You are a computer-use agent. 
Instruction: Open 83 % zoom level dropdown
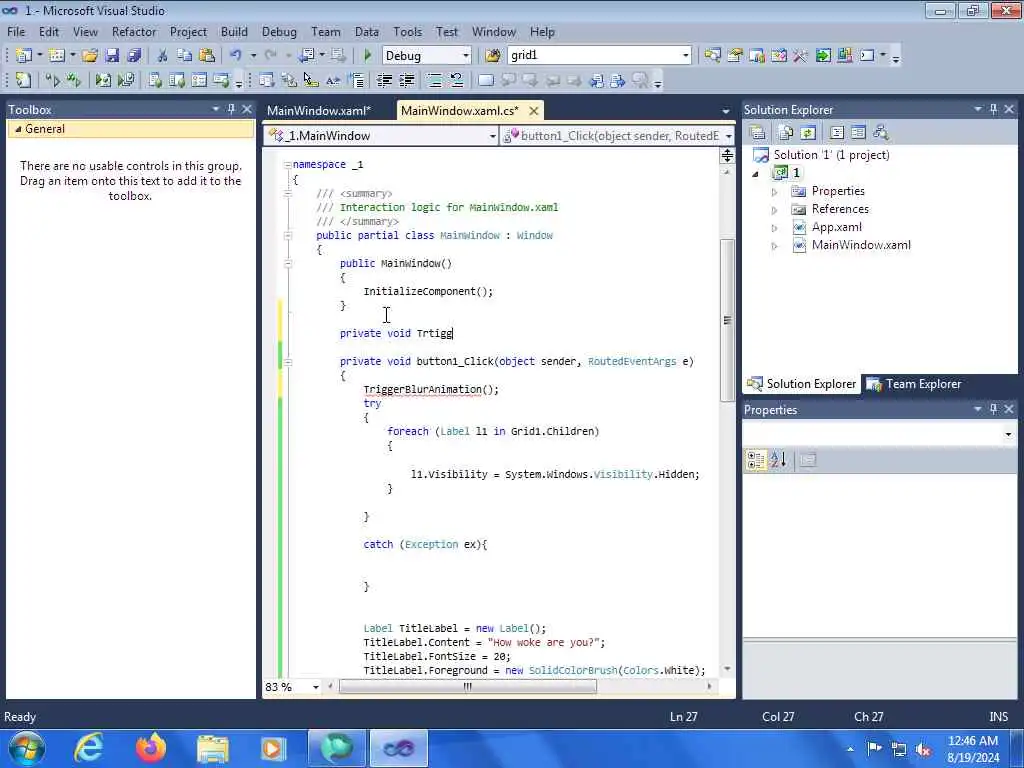coord(316,687)
